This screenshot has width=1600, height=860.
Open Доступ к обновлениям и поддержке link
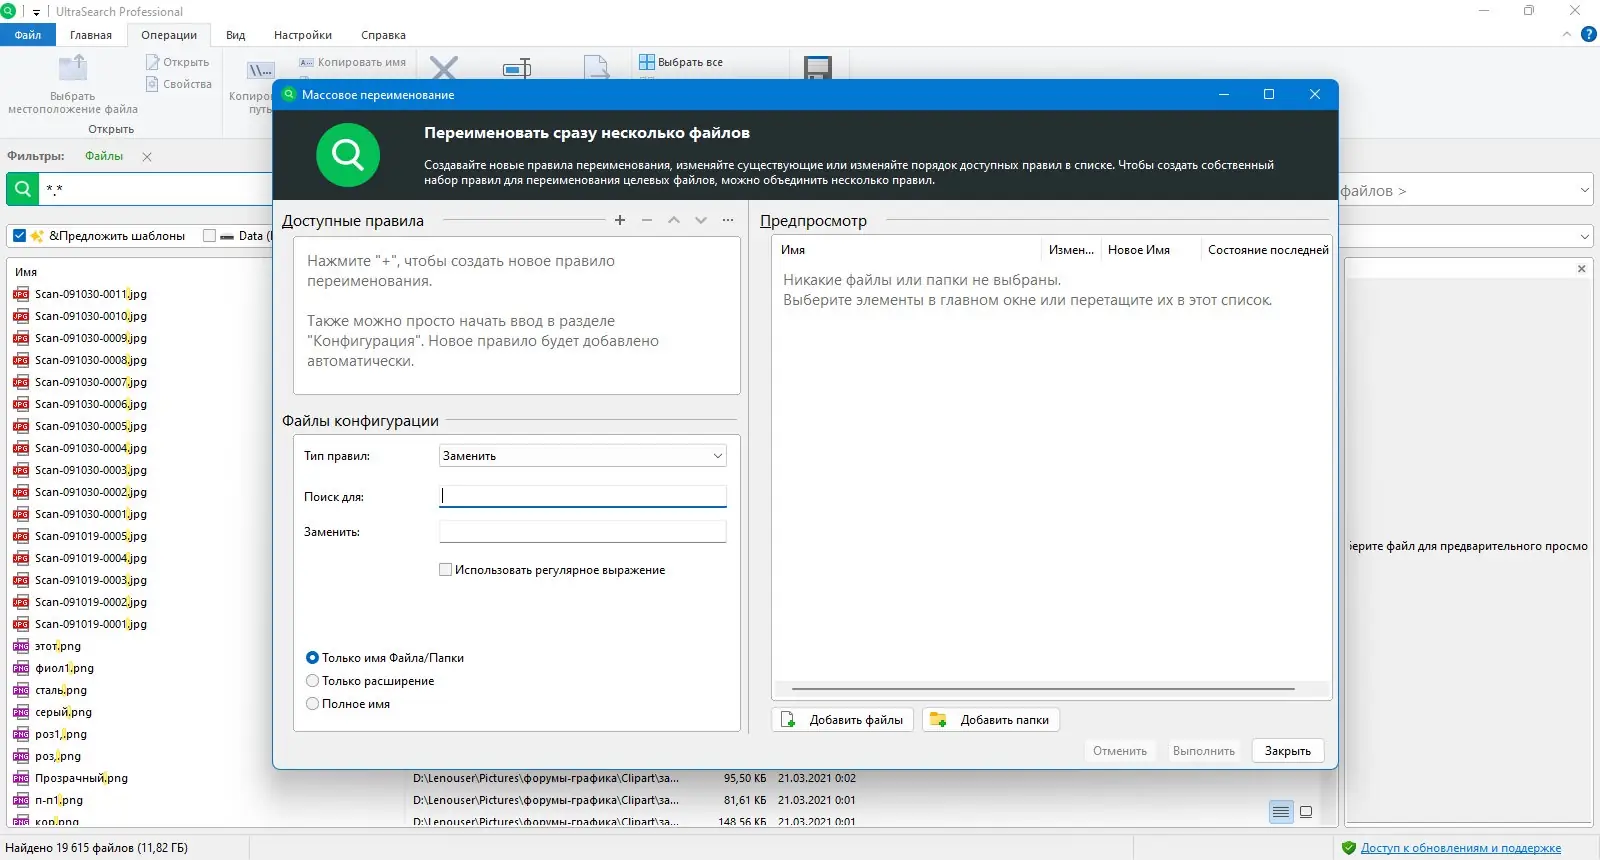coord(1461,848)
